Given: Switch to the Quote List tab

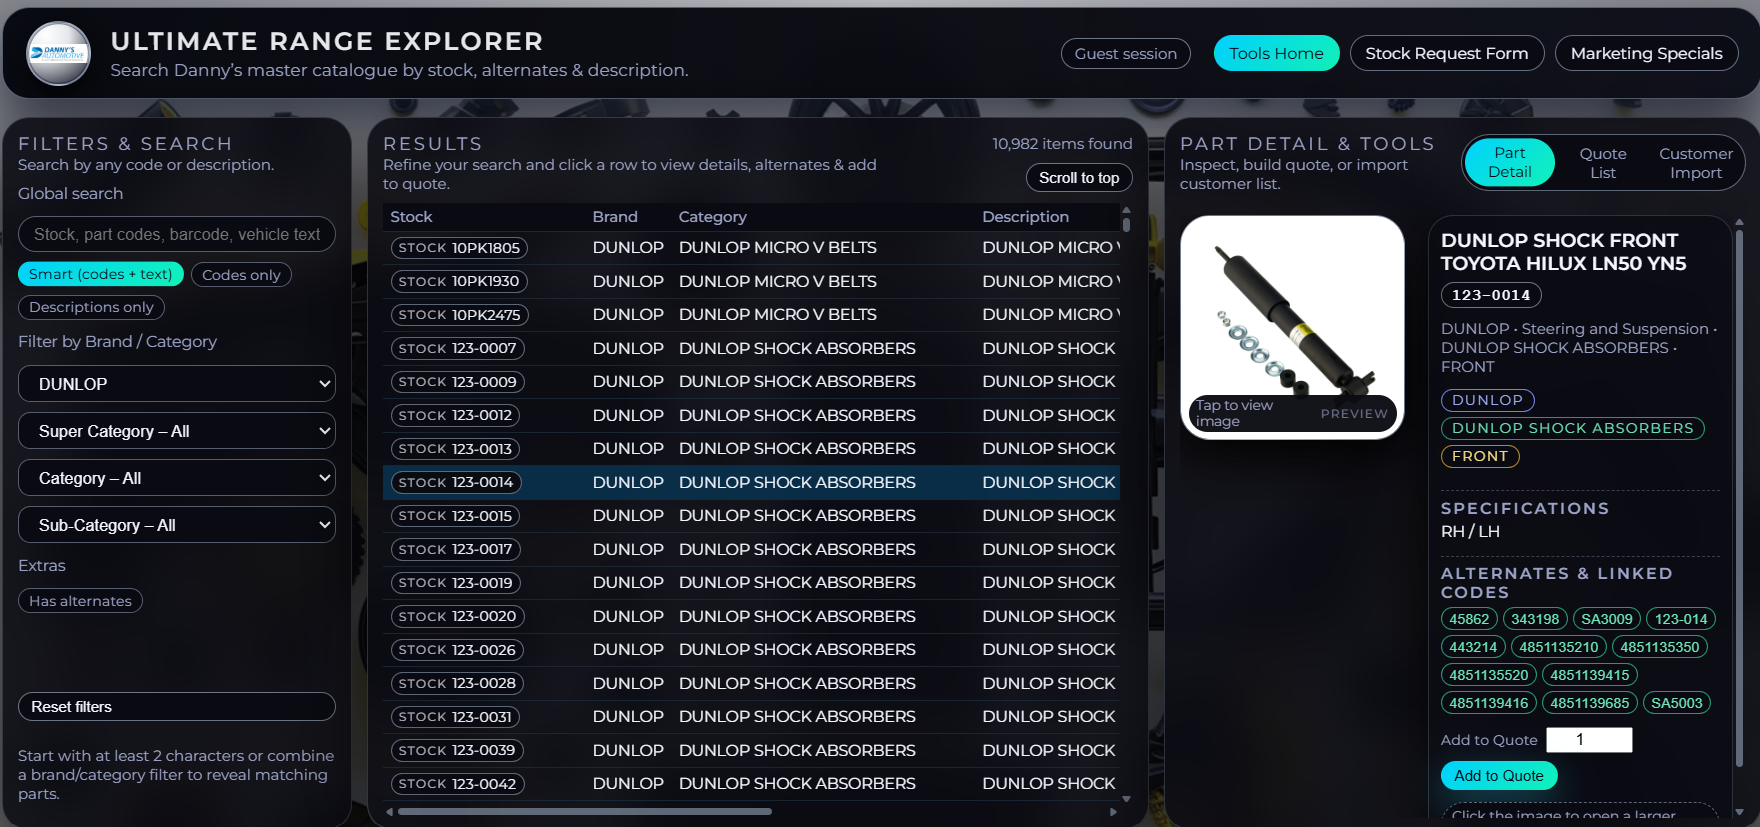Looking at the screenshot, I should click(1602, 163).
